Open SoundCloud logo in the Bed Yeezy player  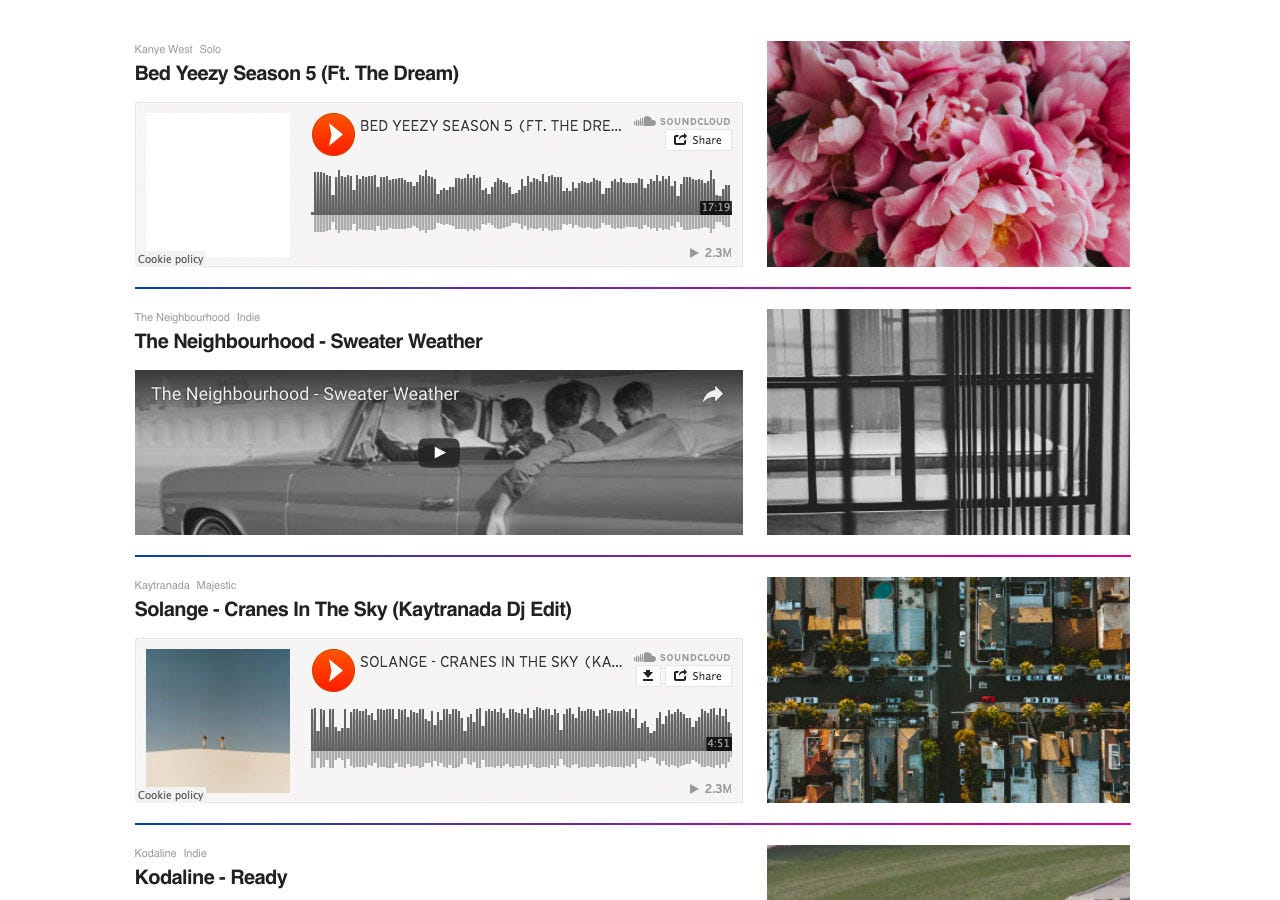[682, 121]
